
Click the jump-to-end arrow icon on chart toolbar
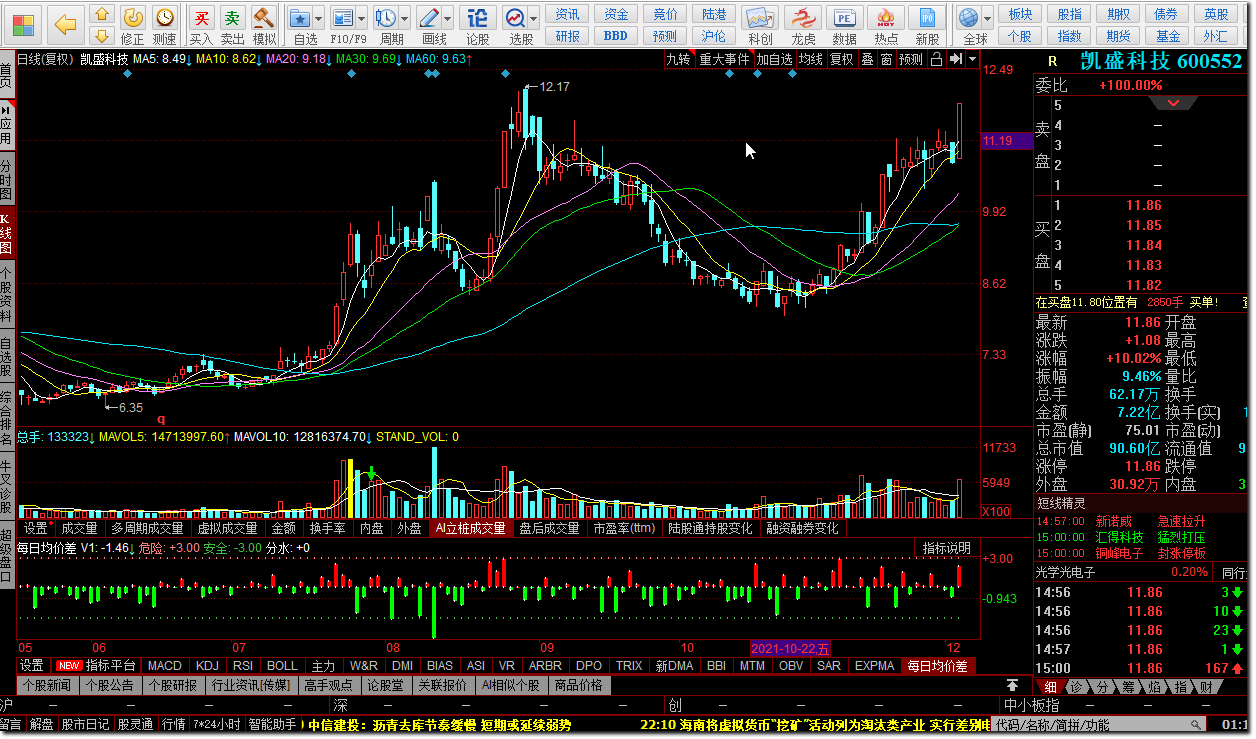click(956, 59)
